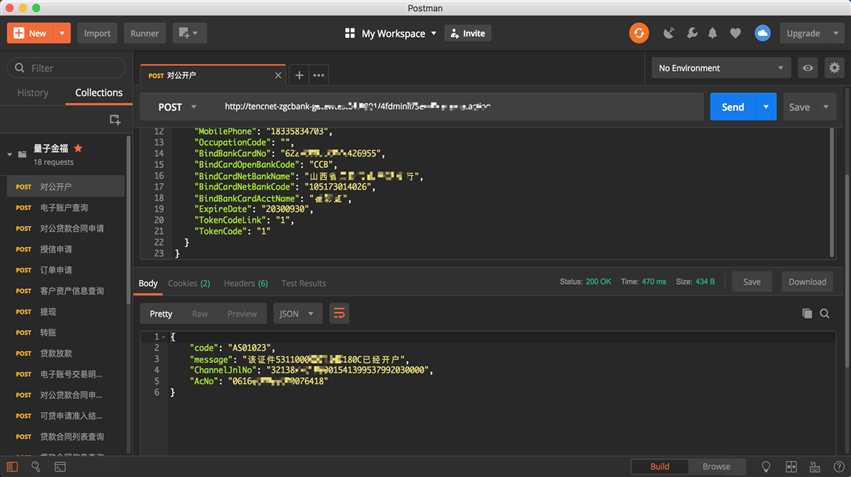This screenshot has width=851, height=477.
Task: Open Find and Replace in status bar
Action: (x=36, y=467)
